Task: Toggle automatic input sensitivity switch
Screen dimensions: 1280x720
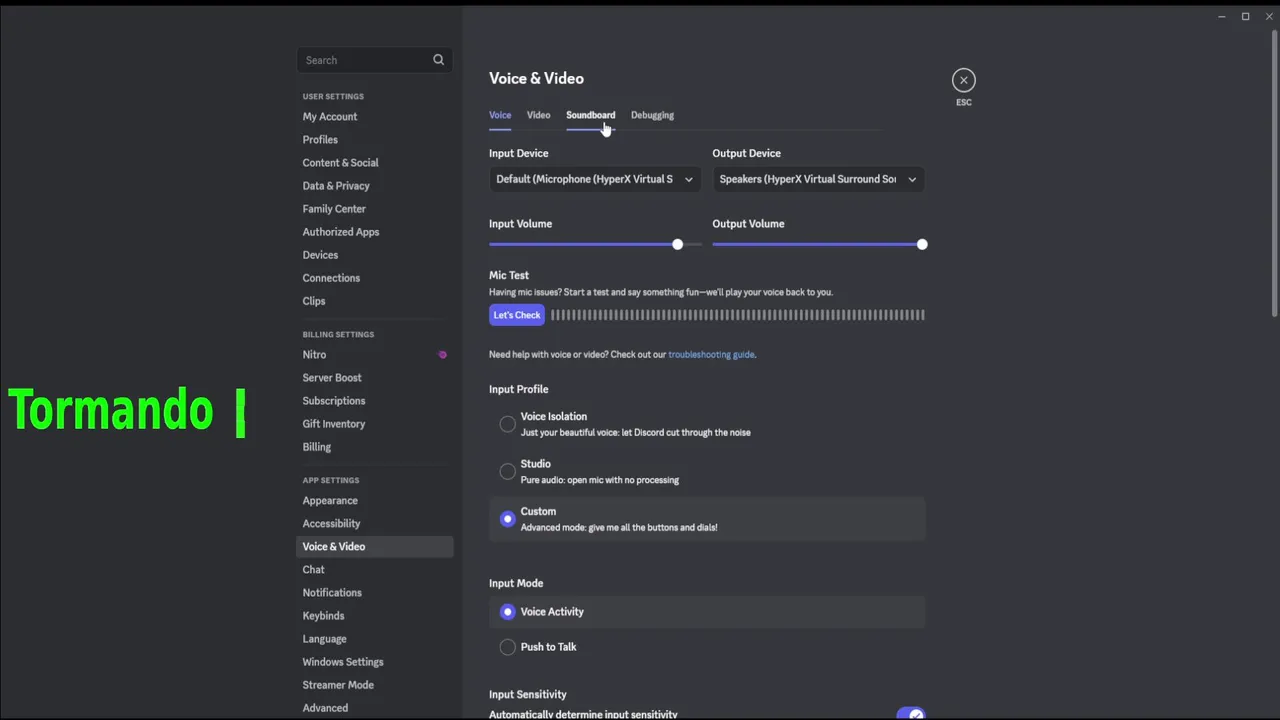Action: tap(911, 714)
